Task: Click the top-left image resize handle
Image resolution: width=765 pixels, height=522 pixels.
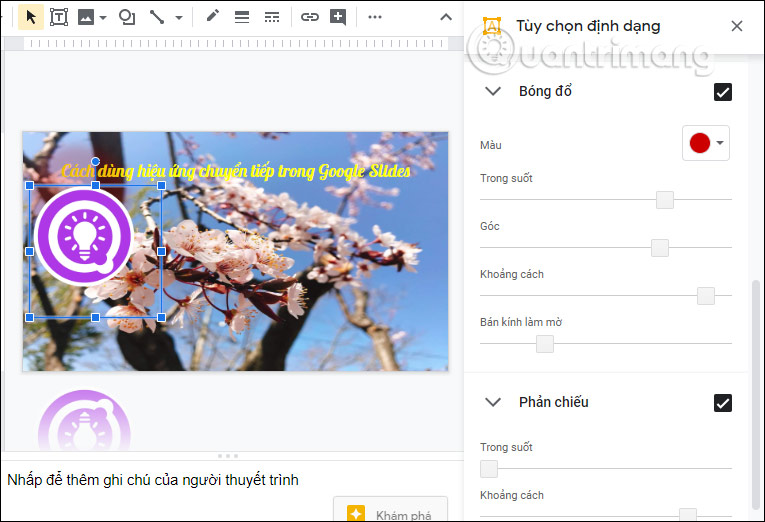Action: coord(29,185)
